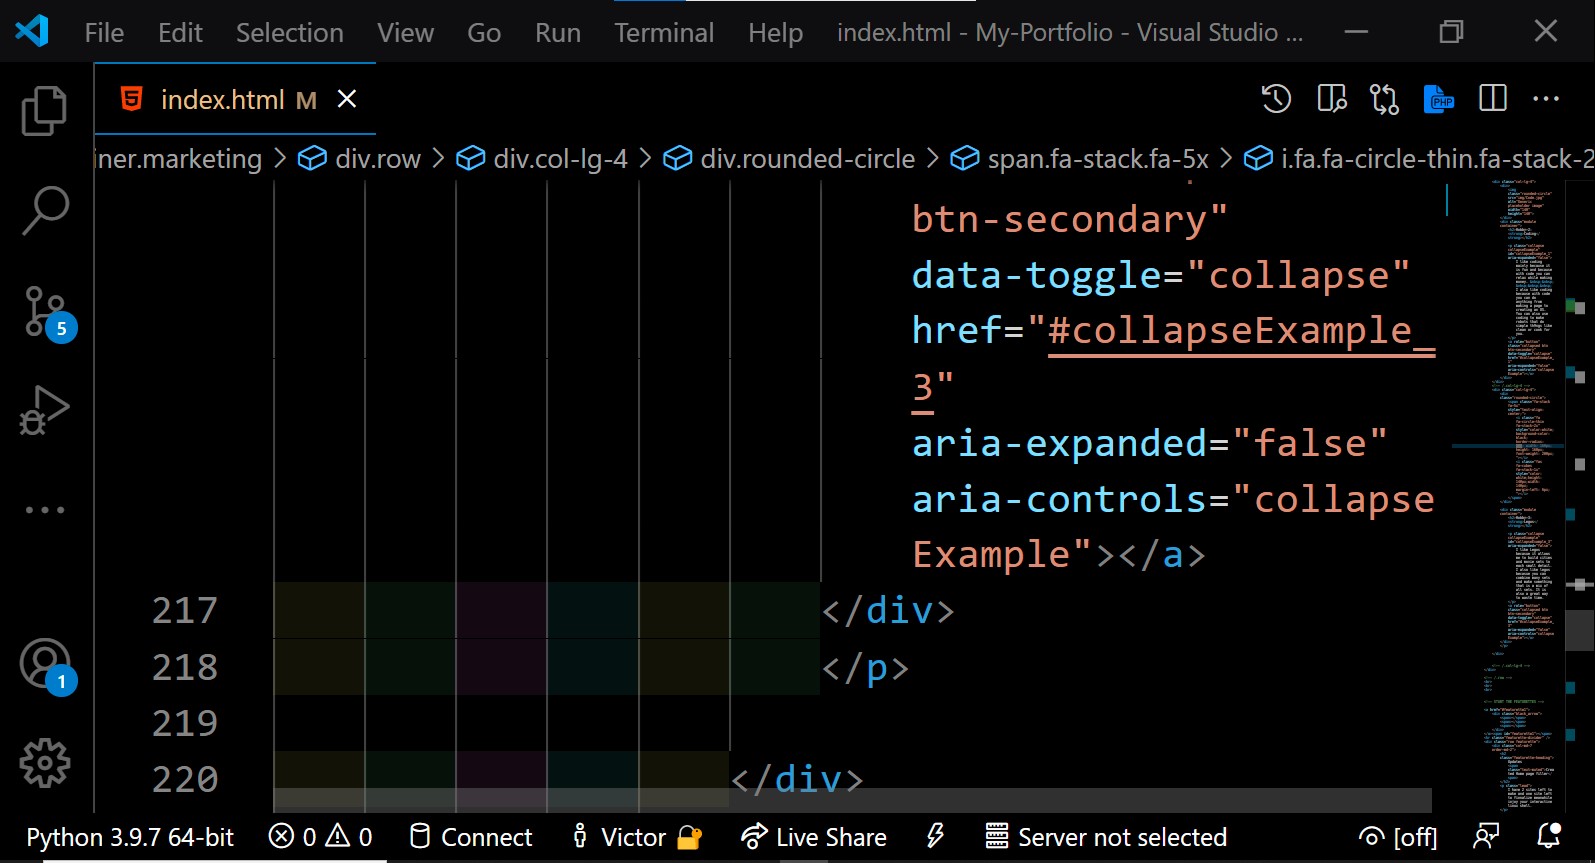The image size is (1595, 863).
Task: Click the data-toggle="collapse" attribute text
Action: pyautogui.click(x=1161, y=275)
